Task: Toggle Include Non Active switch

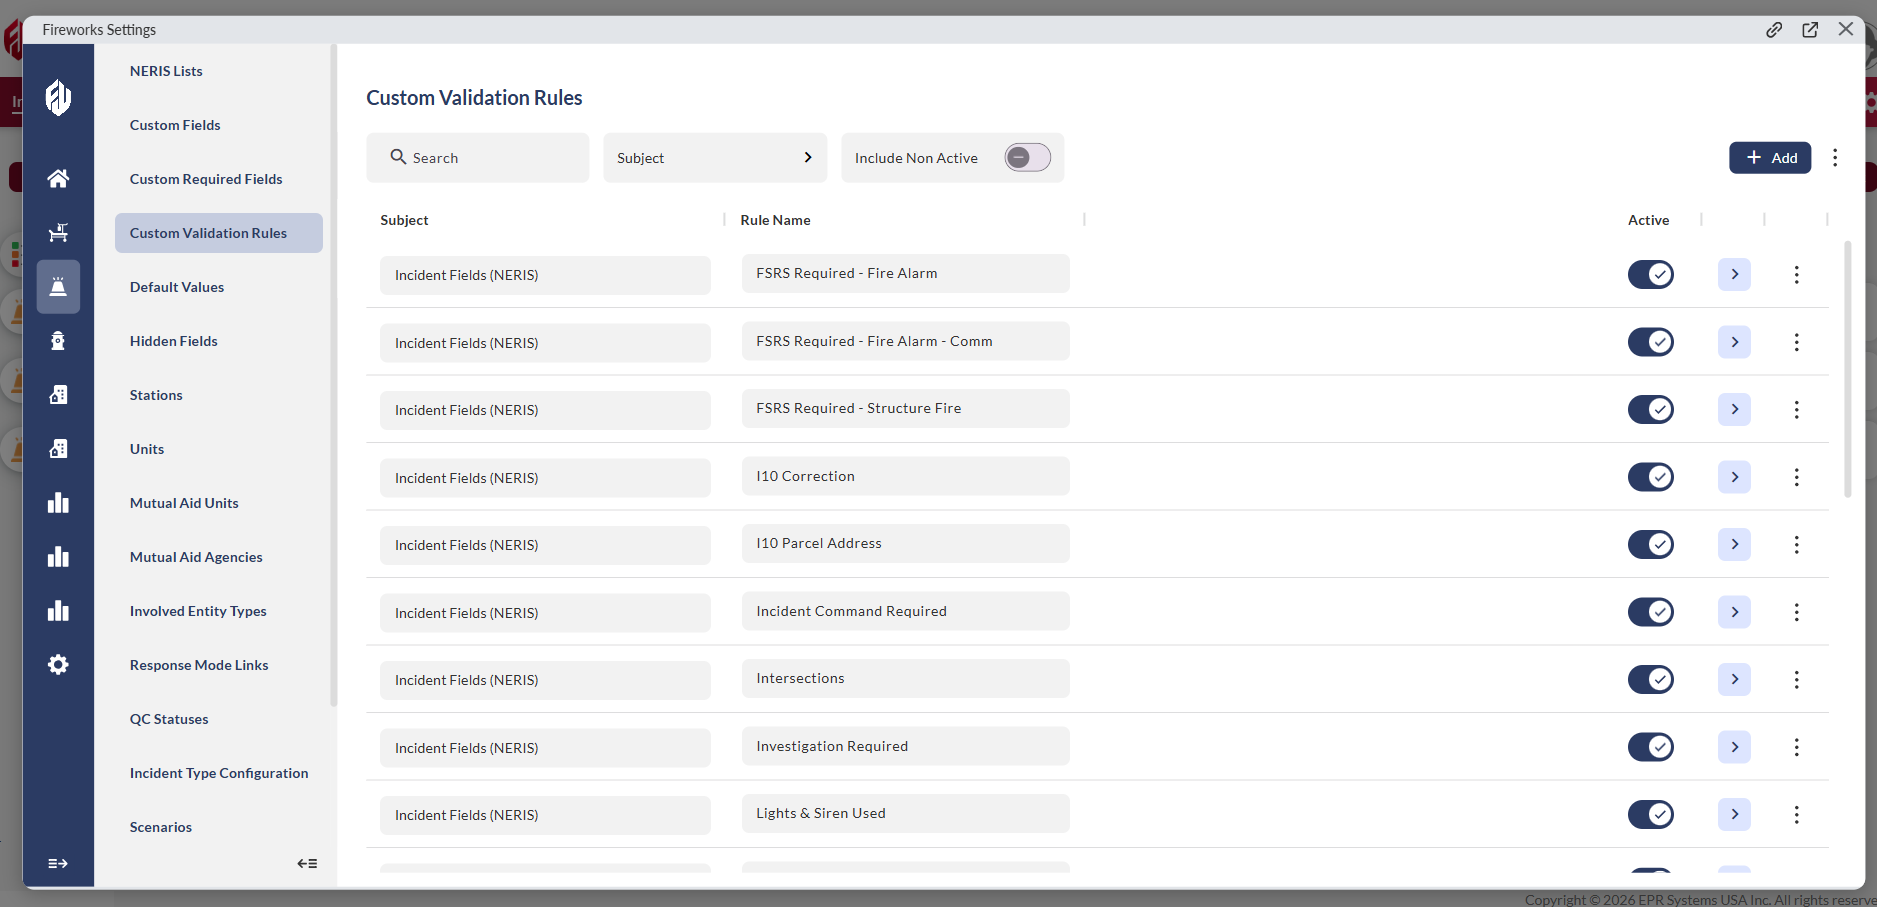Action: click(x=1027, y=158)
